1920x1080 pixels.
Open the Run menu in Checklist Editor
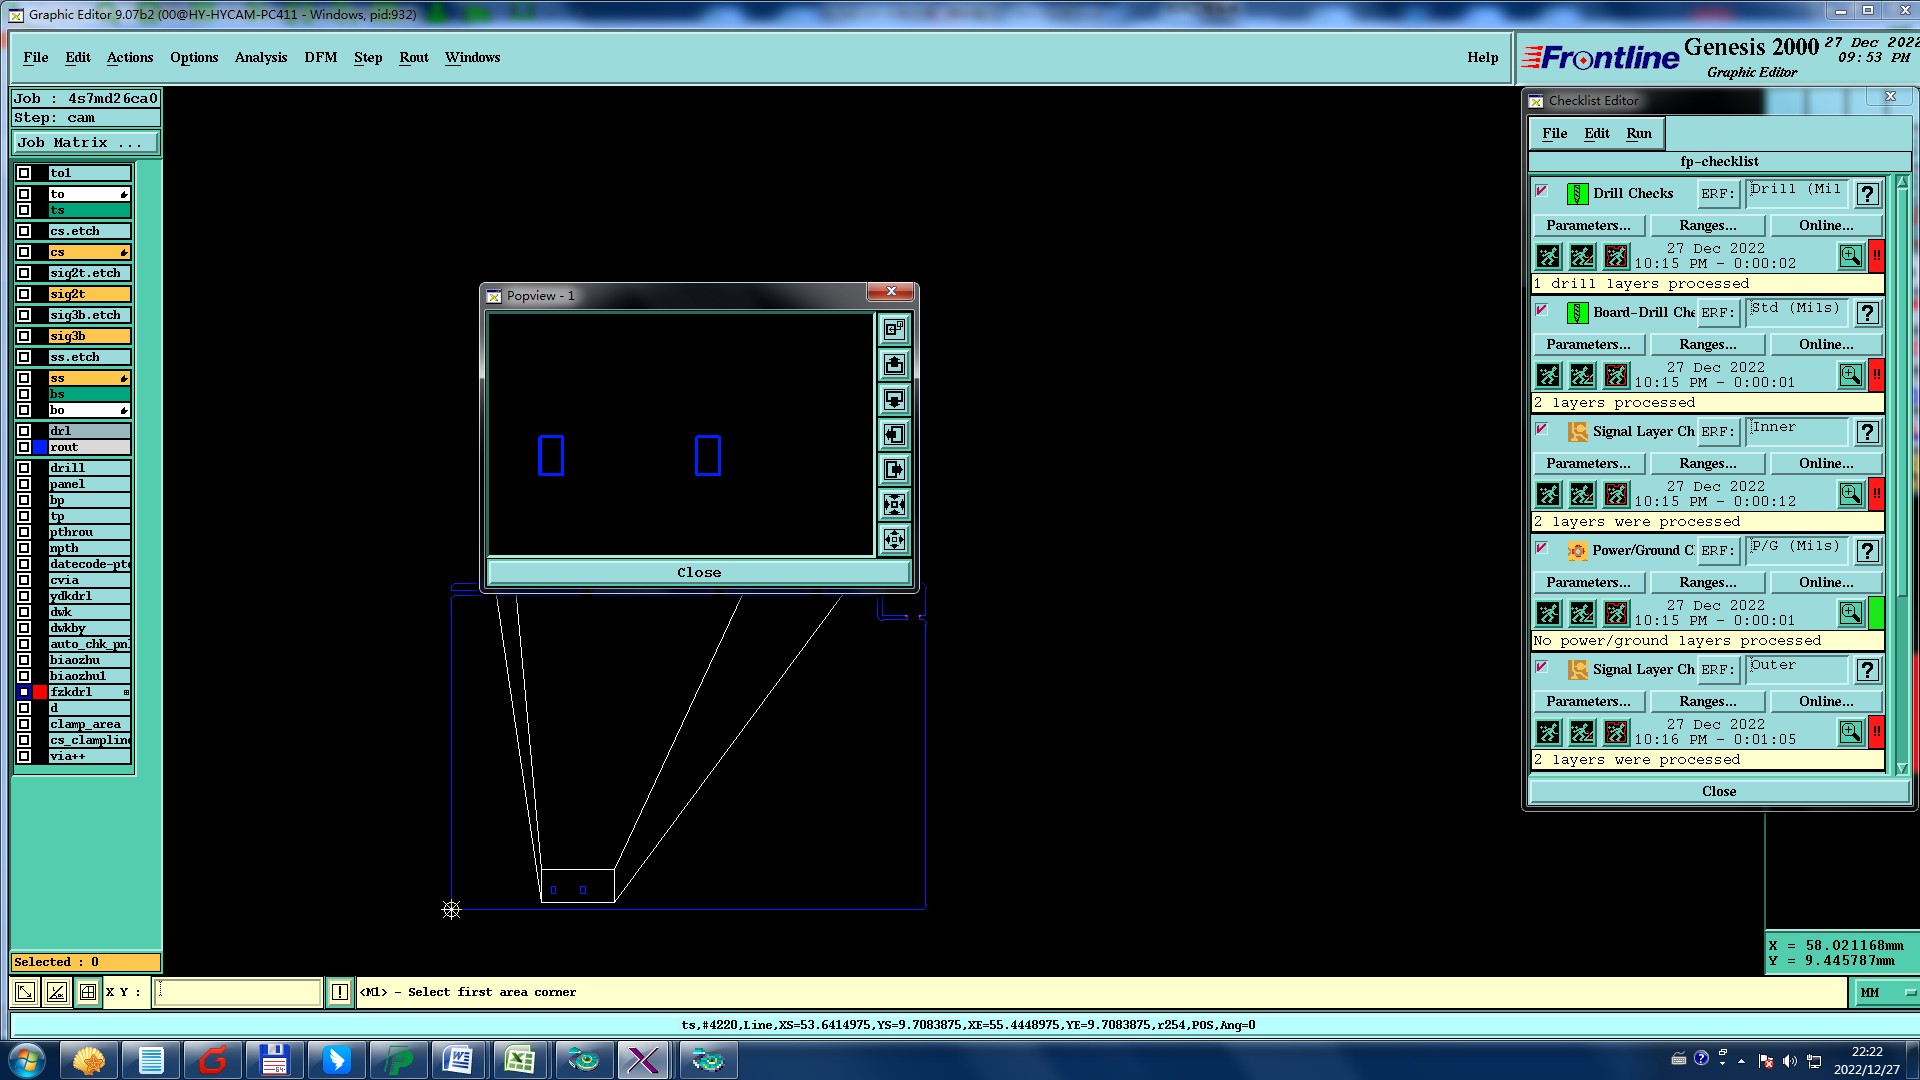coord(1638,134)
